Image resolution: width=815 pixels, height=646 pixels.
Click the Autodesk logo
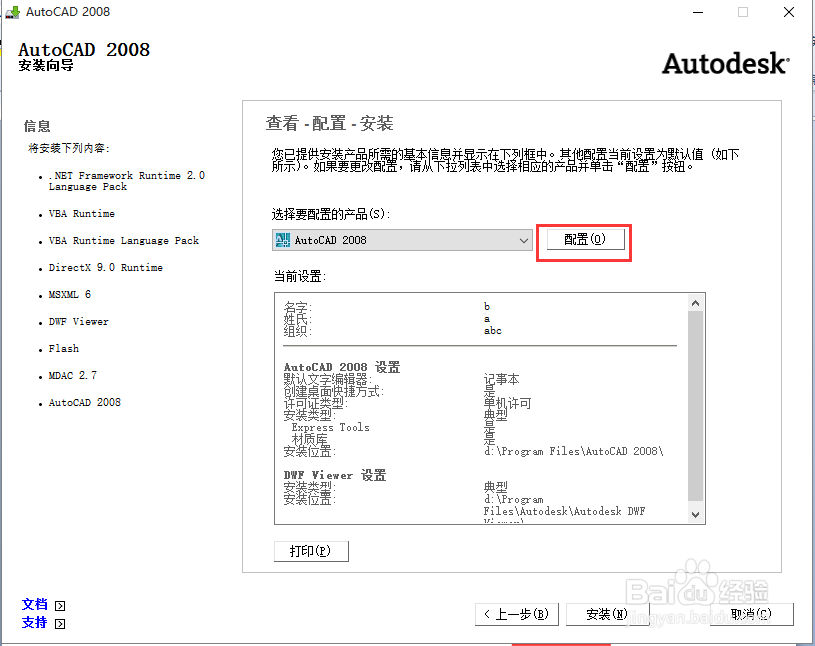[724, 62]
